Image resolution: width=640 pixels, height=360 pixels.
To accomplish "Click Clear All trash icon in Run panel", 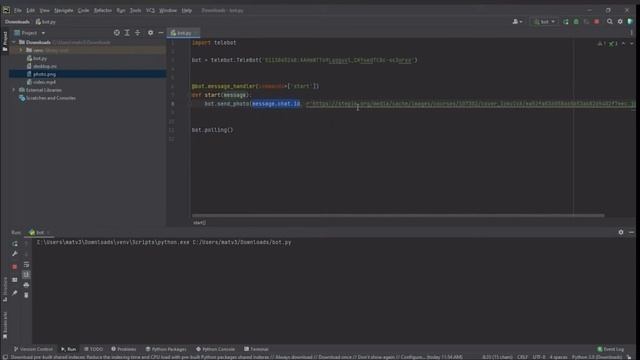I will pyautogui.click(x=26, y=295).
